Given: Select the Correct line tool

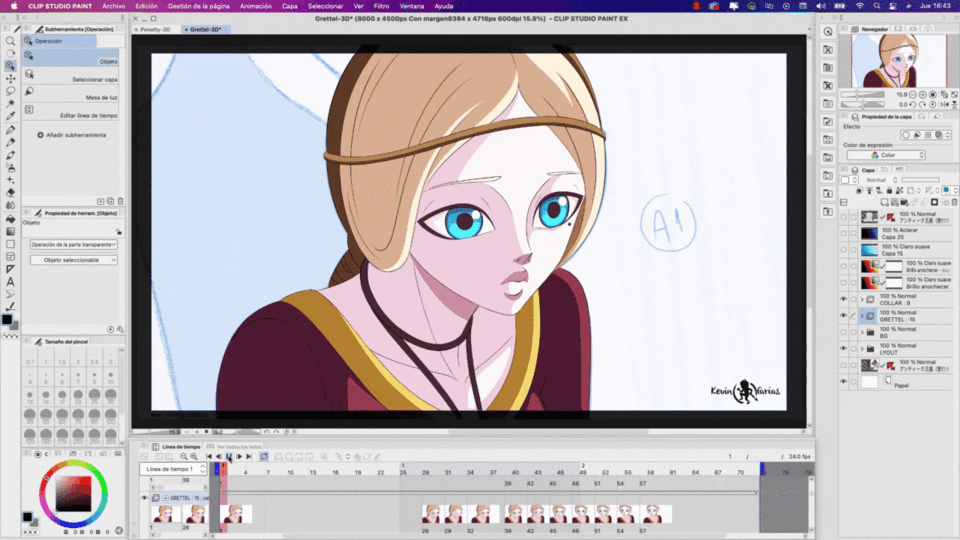Looking at the screenshot, I should click(x=10, y=307).
